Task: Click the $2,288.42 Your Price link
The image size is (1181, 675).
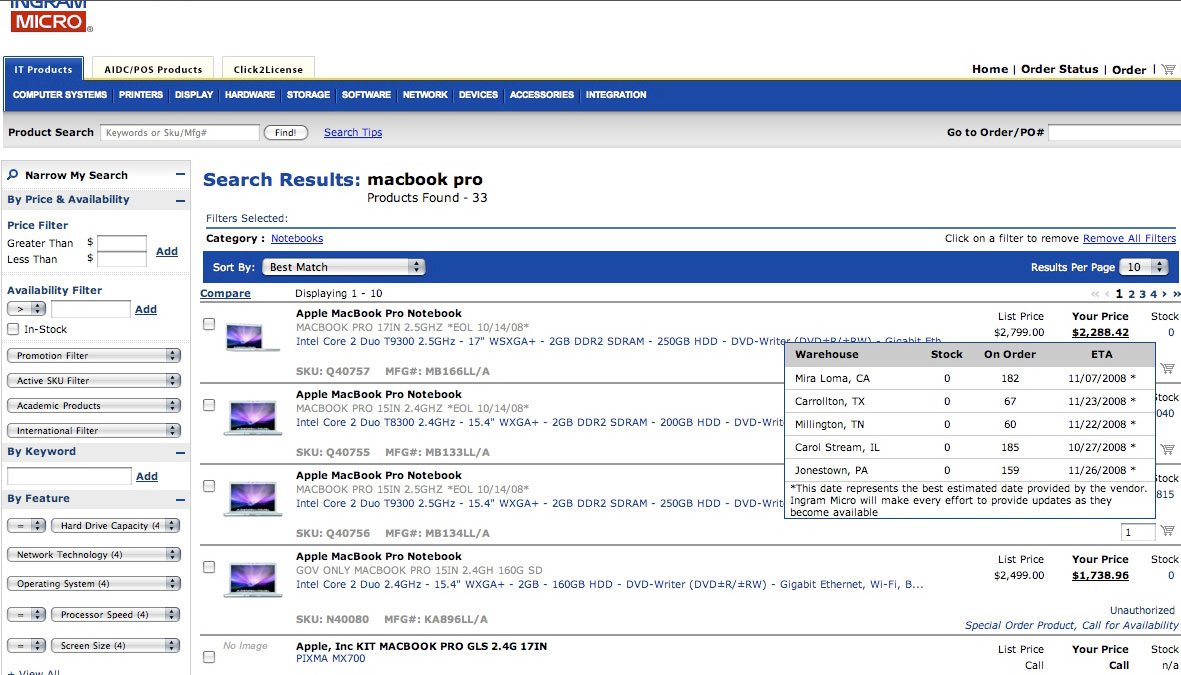Action: 1100,332
